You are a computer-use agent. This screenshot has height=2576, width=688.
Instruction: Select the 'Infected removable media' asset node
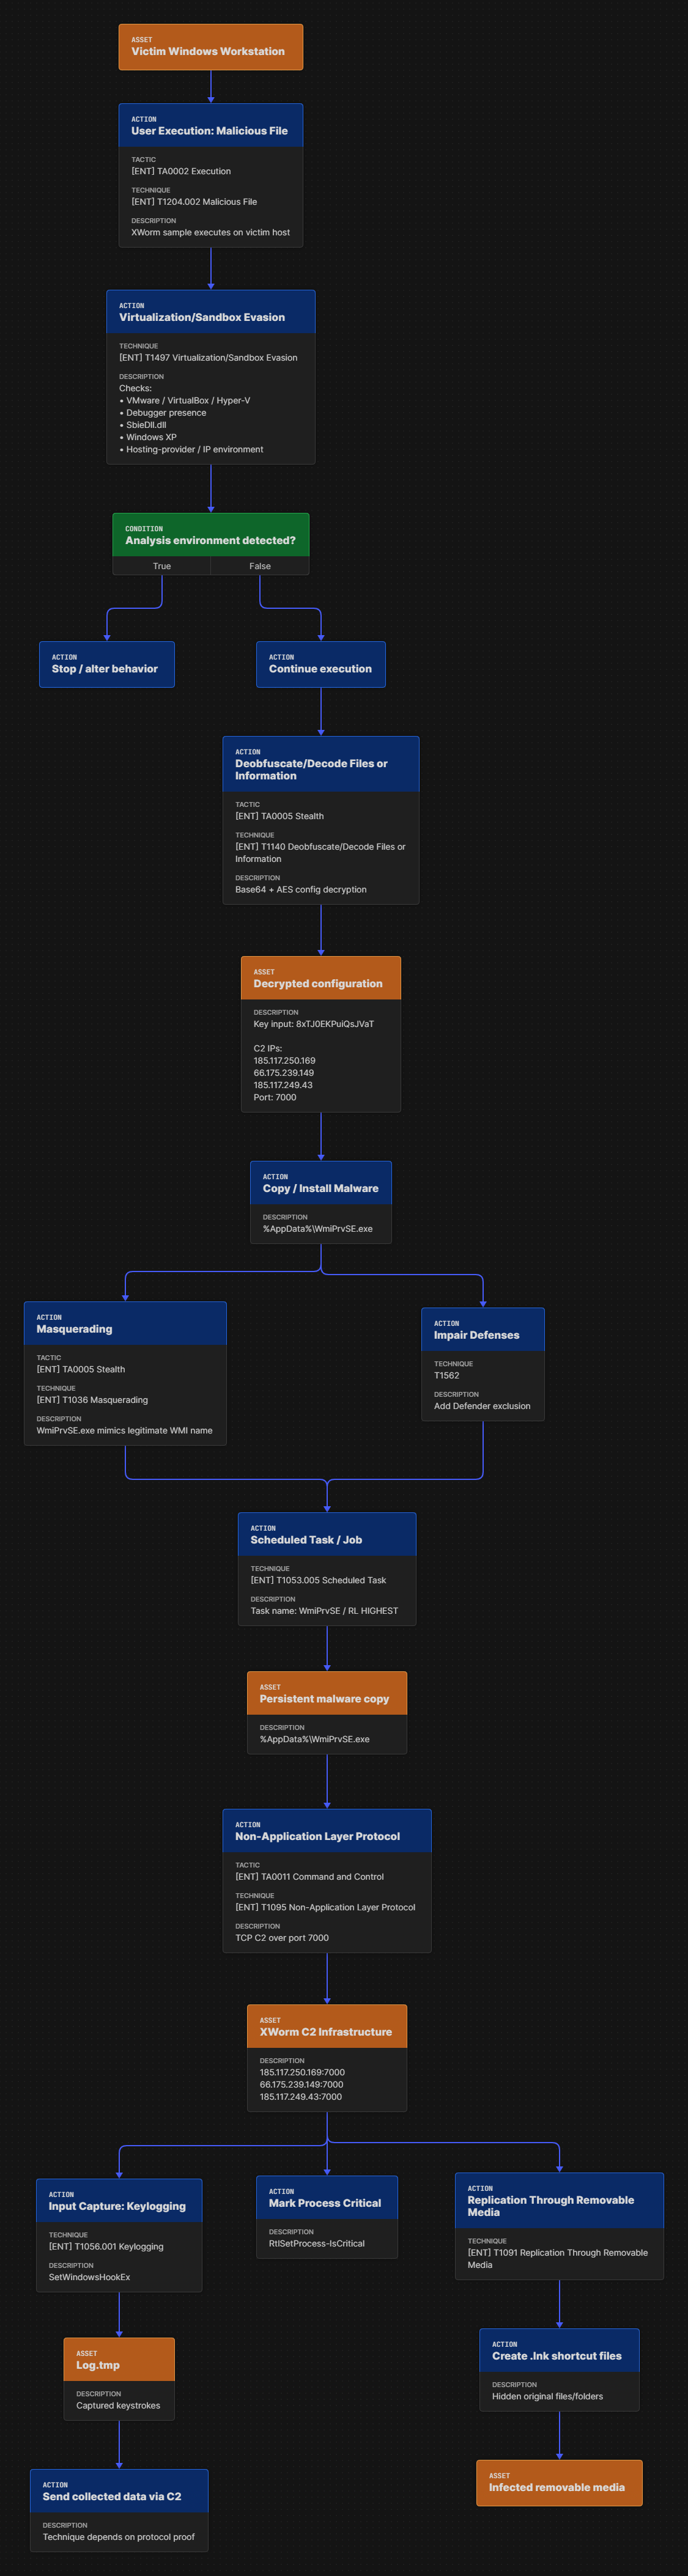point(559,2483)
